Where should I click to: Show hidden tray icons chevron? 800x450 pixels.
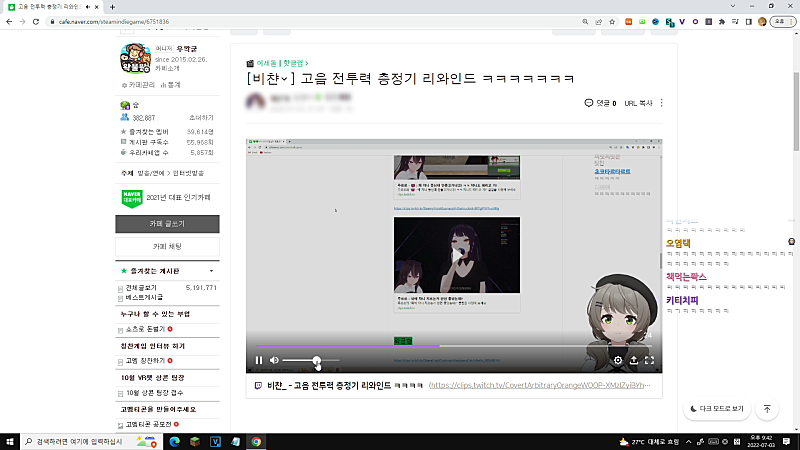(688, 442)
